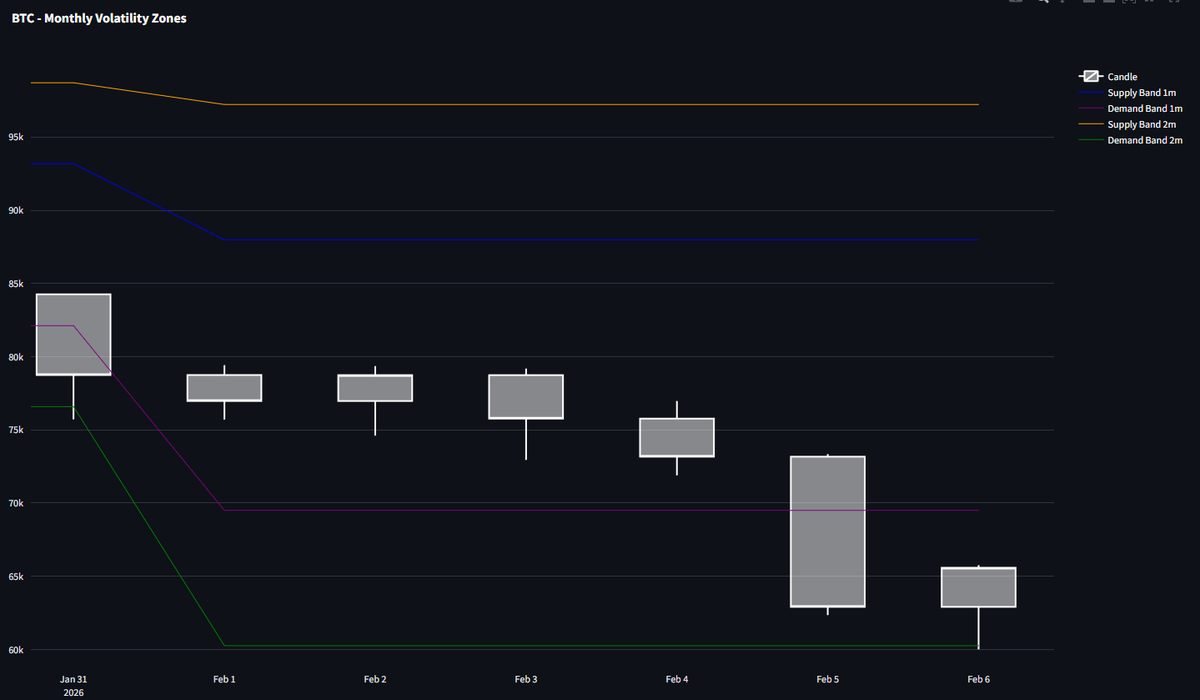Hide the Demand Band 1m trace
The image size is (1200, 700).
(1145, 108)
